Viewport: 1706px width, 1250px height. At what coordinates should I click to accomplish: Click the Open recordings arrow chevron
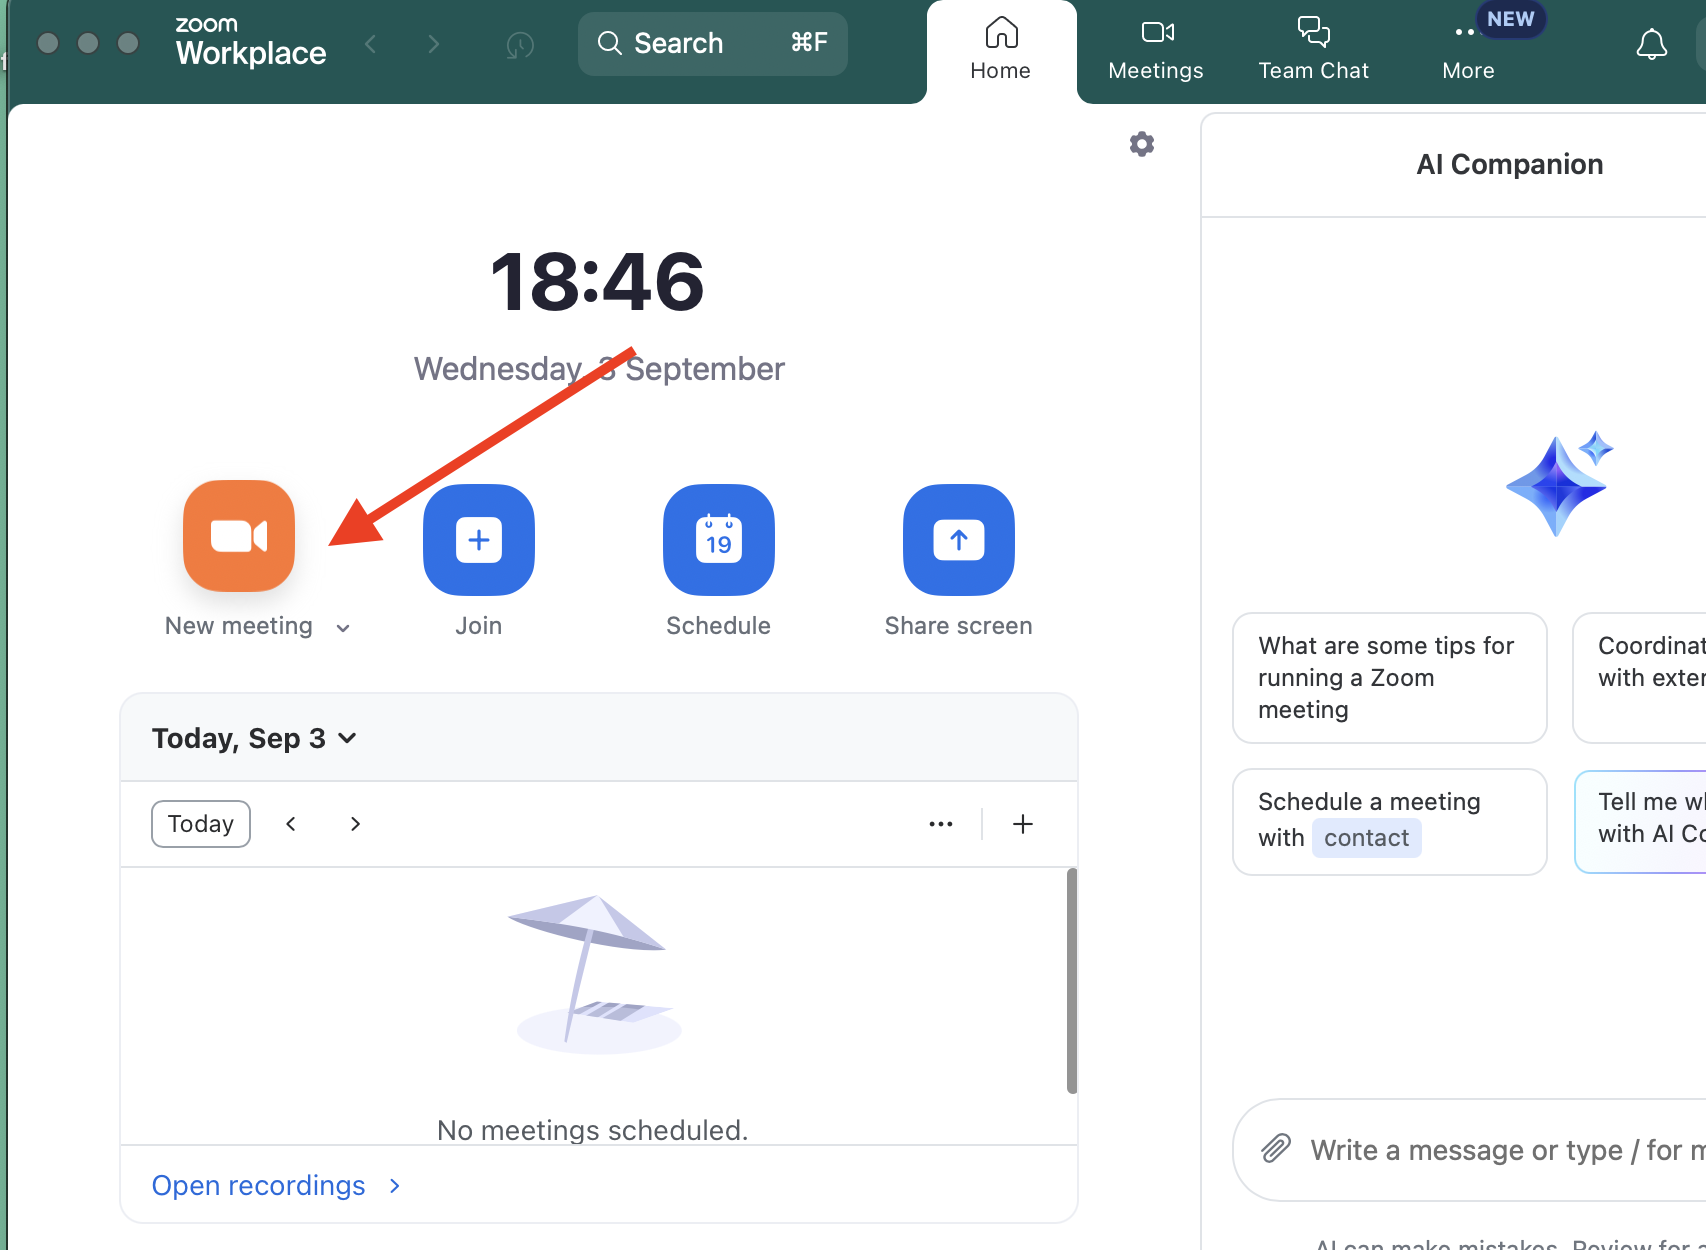point(394,1186)
